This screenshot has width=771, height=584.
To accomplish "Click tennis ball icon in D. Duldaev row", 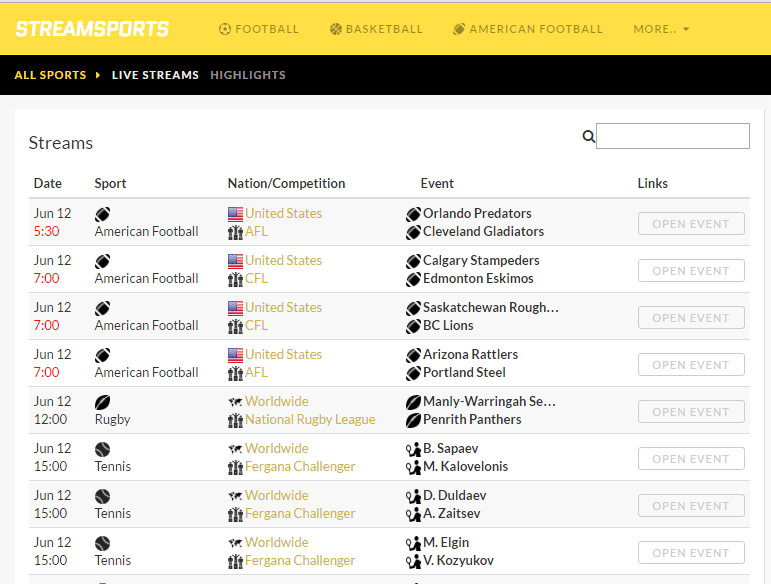I will tap(102, 496).
